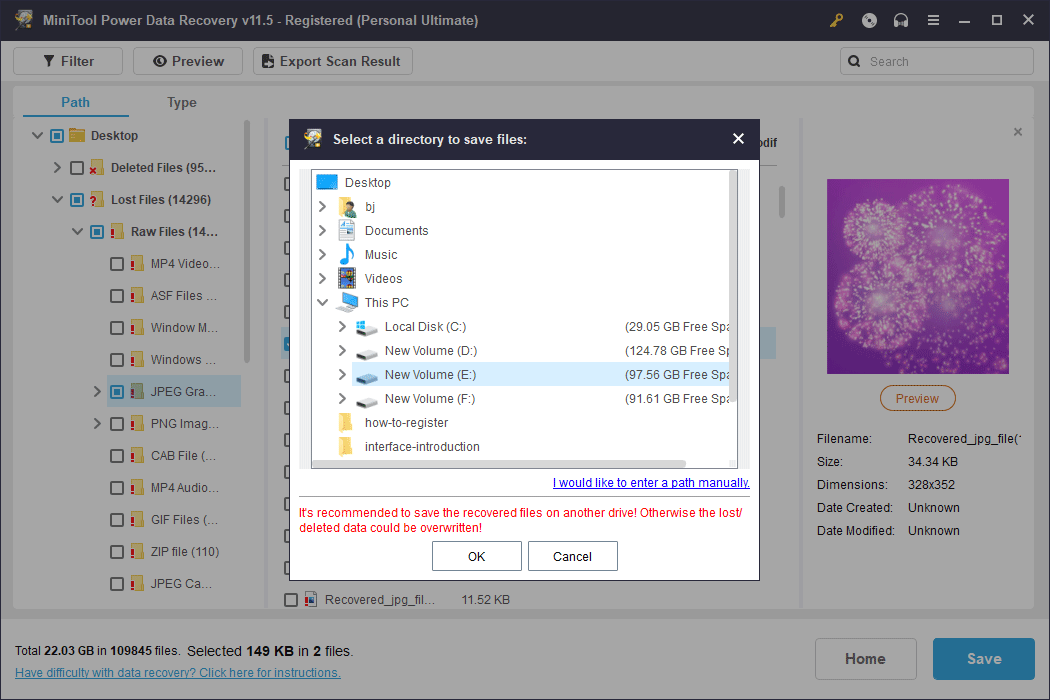Open the hamburger menu icon

pyautogui.click(x=933, y=20)
